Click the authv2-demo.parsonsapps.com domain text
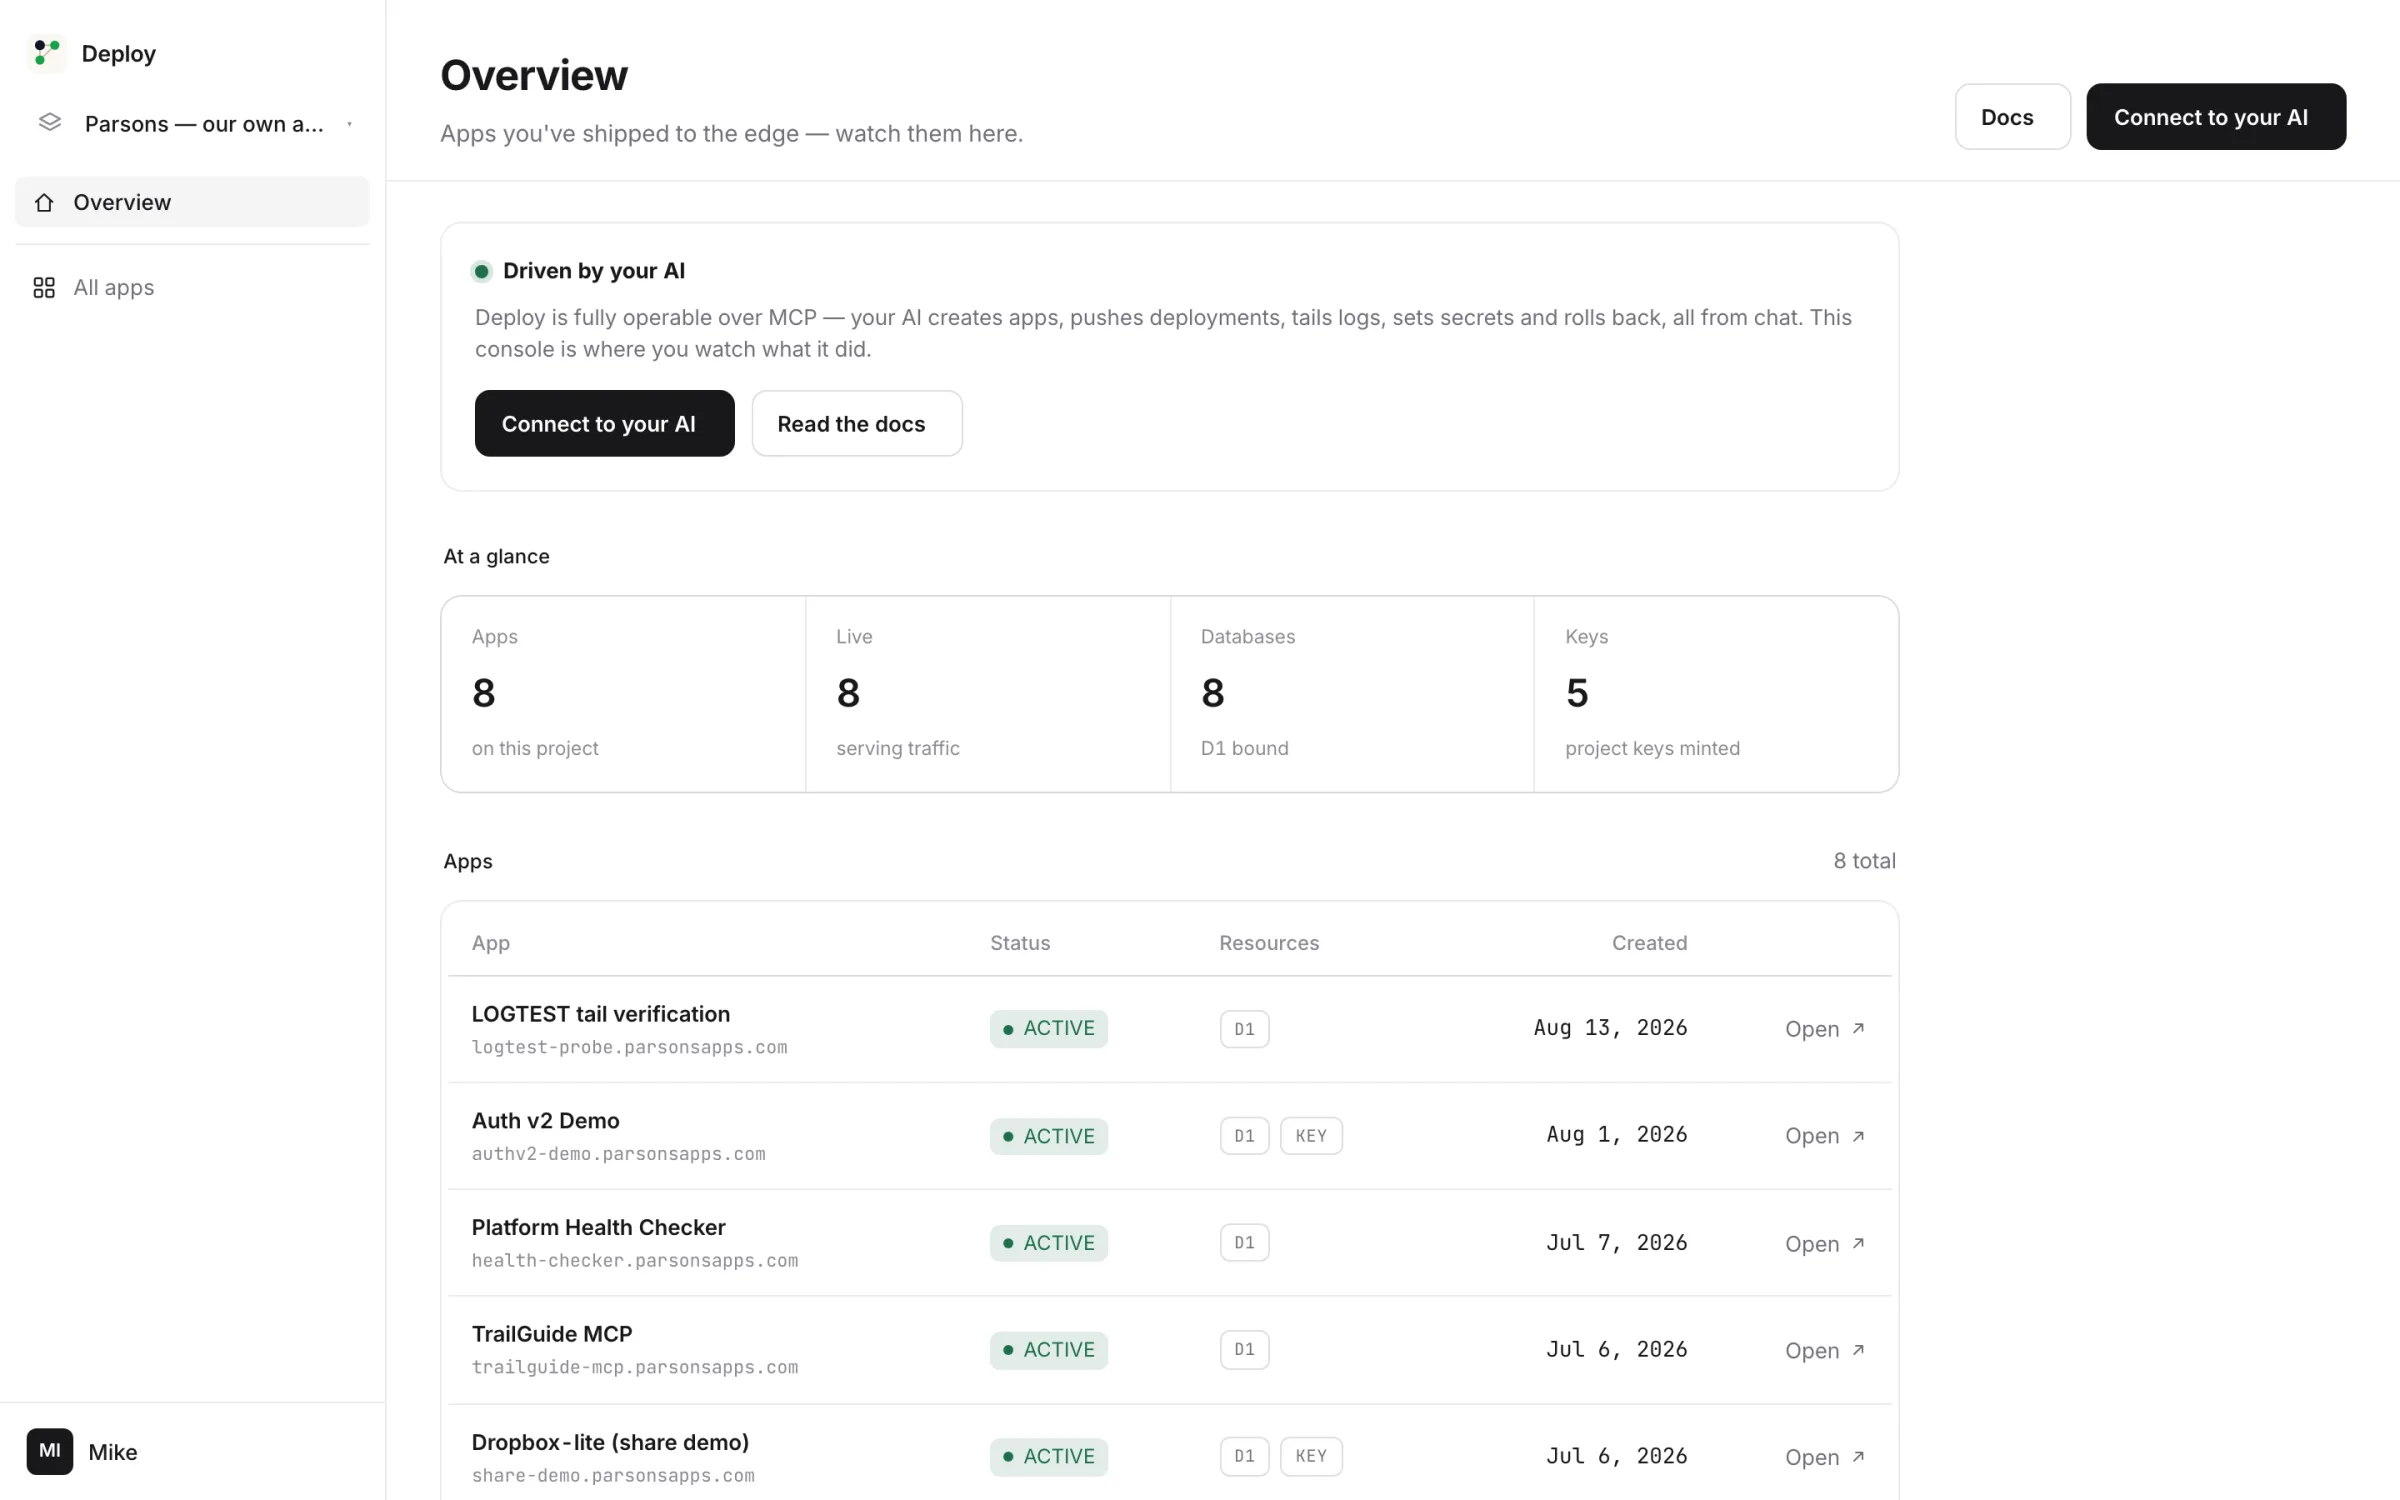 point(619,1154)
